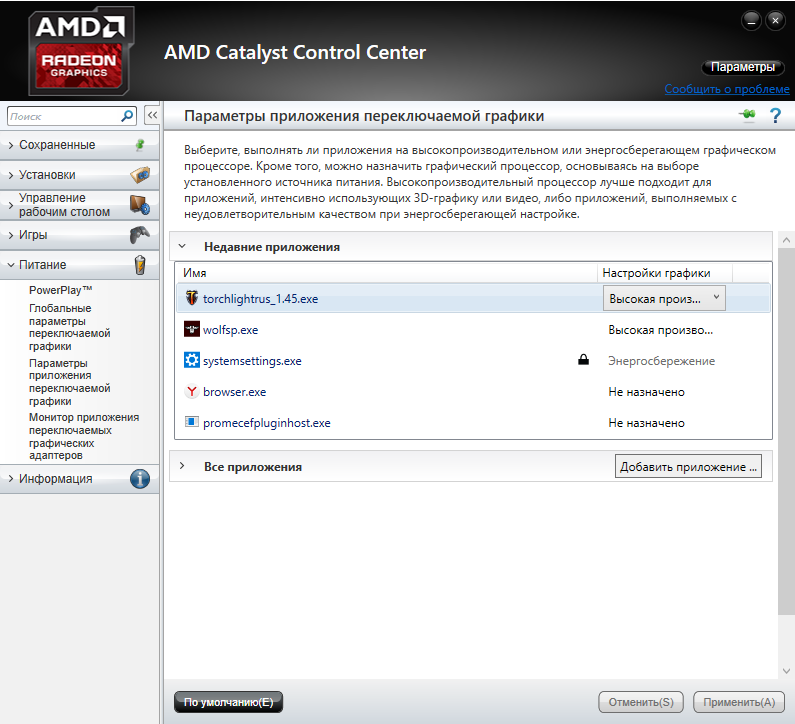Click the search magnifier icon
The width and height of the screenshot is (795, 724).
coord(127,116)
